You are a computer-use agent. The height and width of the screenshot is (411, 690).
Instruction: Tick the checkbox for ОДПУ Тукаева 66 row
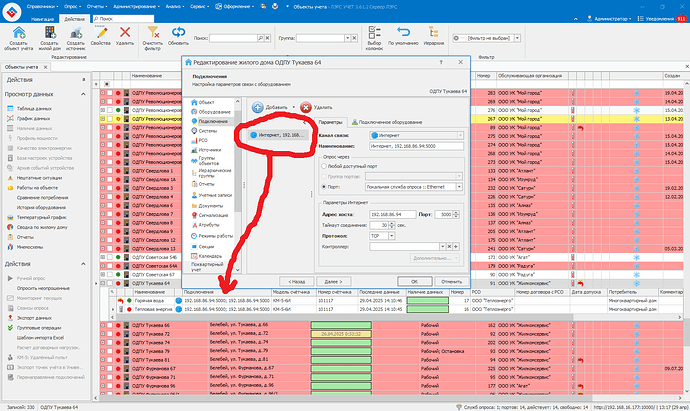point(110,325)
